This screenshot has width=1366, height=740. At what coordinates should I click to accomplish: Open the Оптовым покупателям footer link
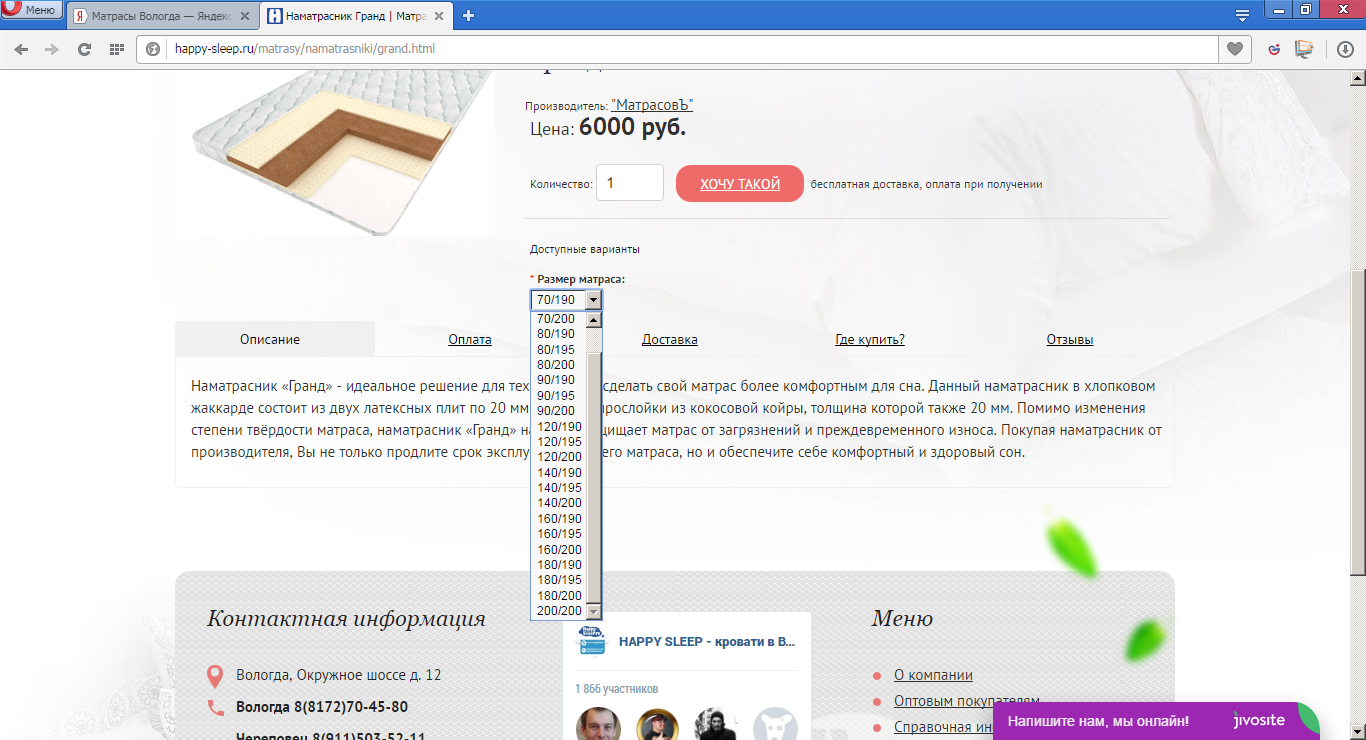(x=967, y=701)
